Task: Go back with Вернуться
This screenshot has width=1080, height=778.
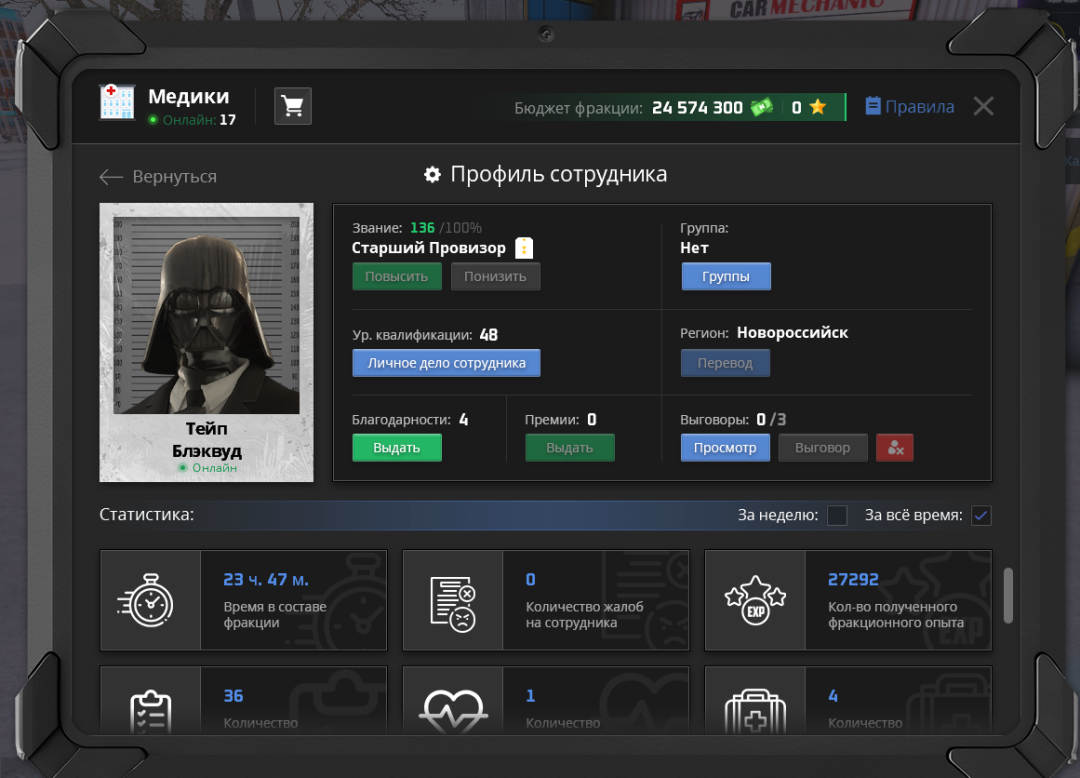Action: [158, 177]
